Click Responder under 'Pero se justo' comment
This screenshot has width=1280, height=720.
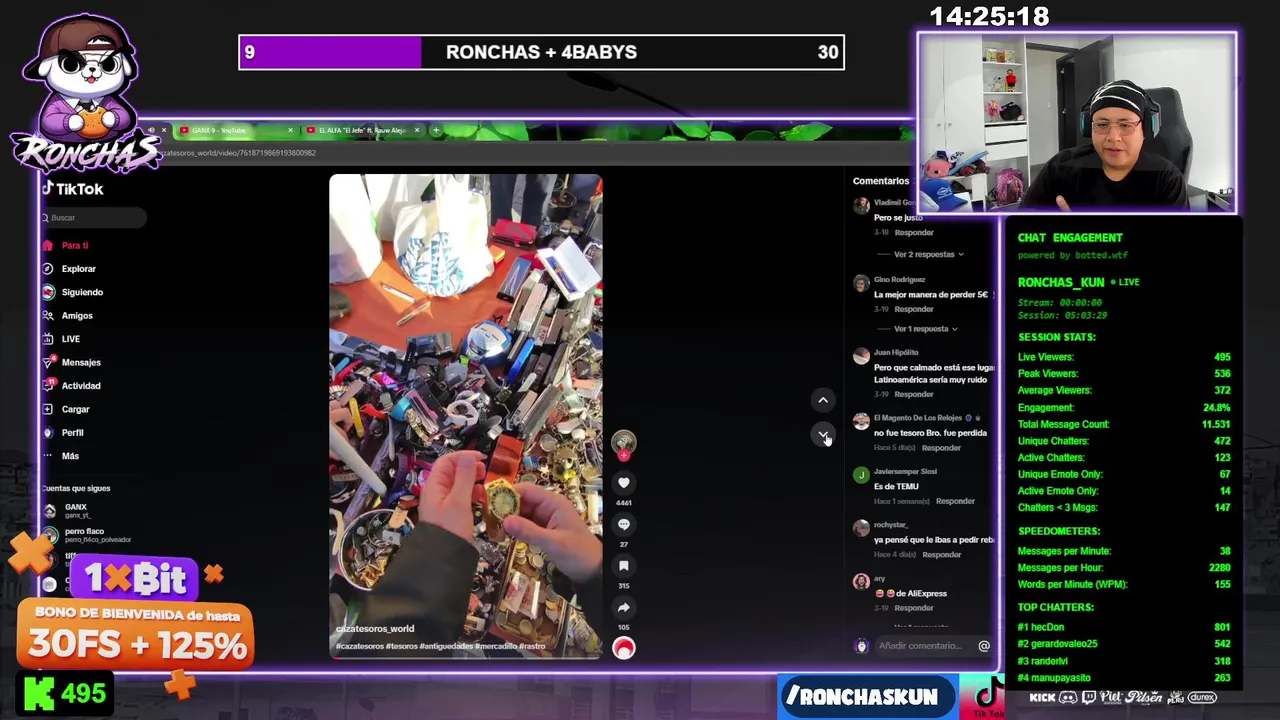click(914, 232)
